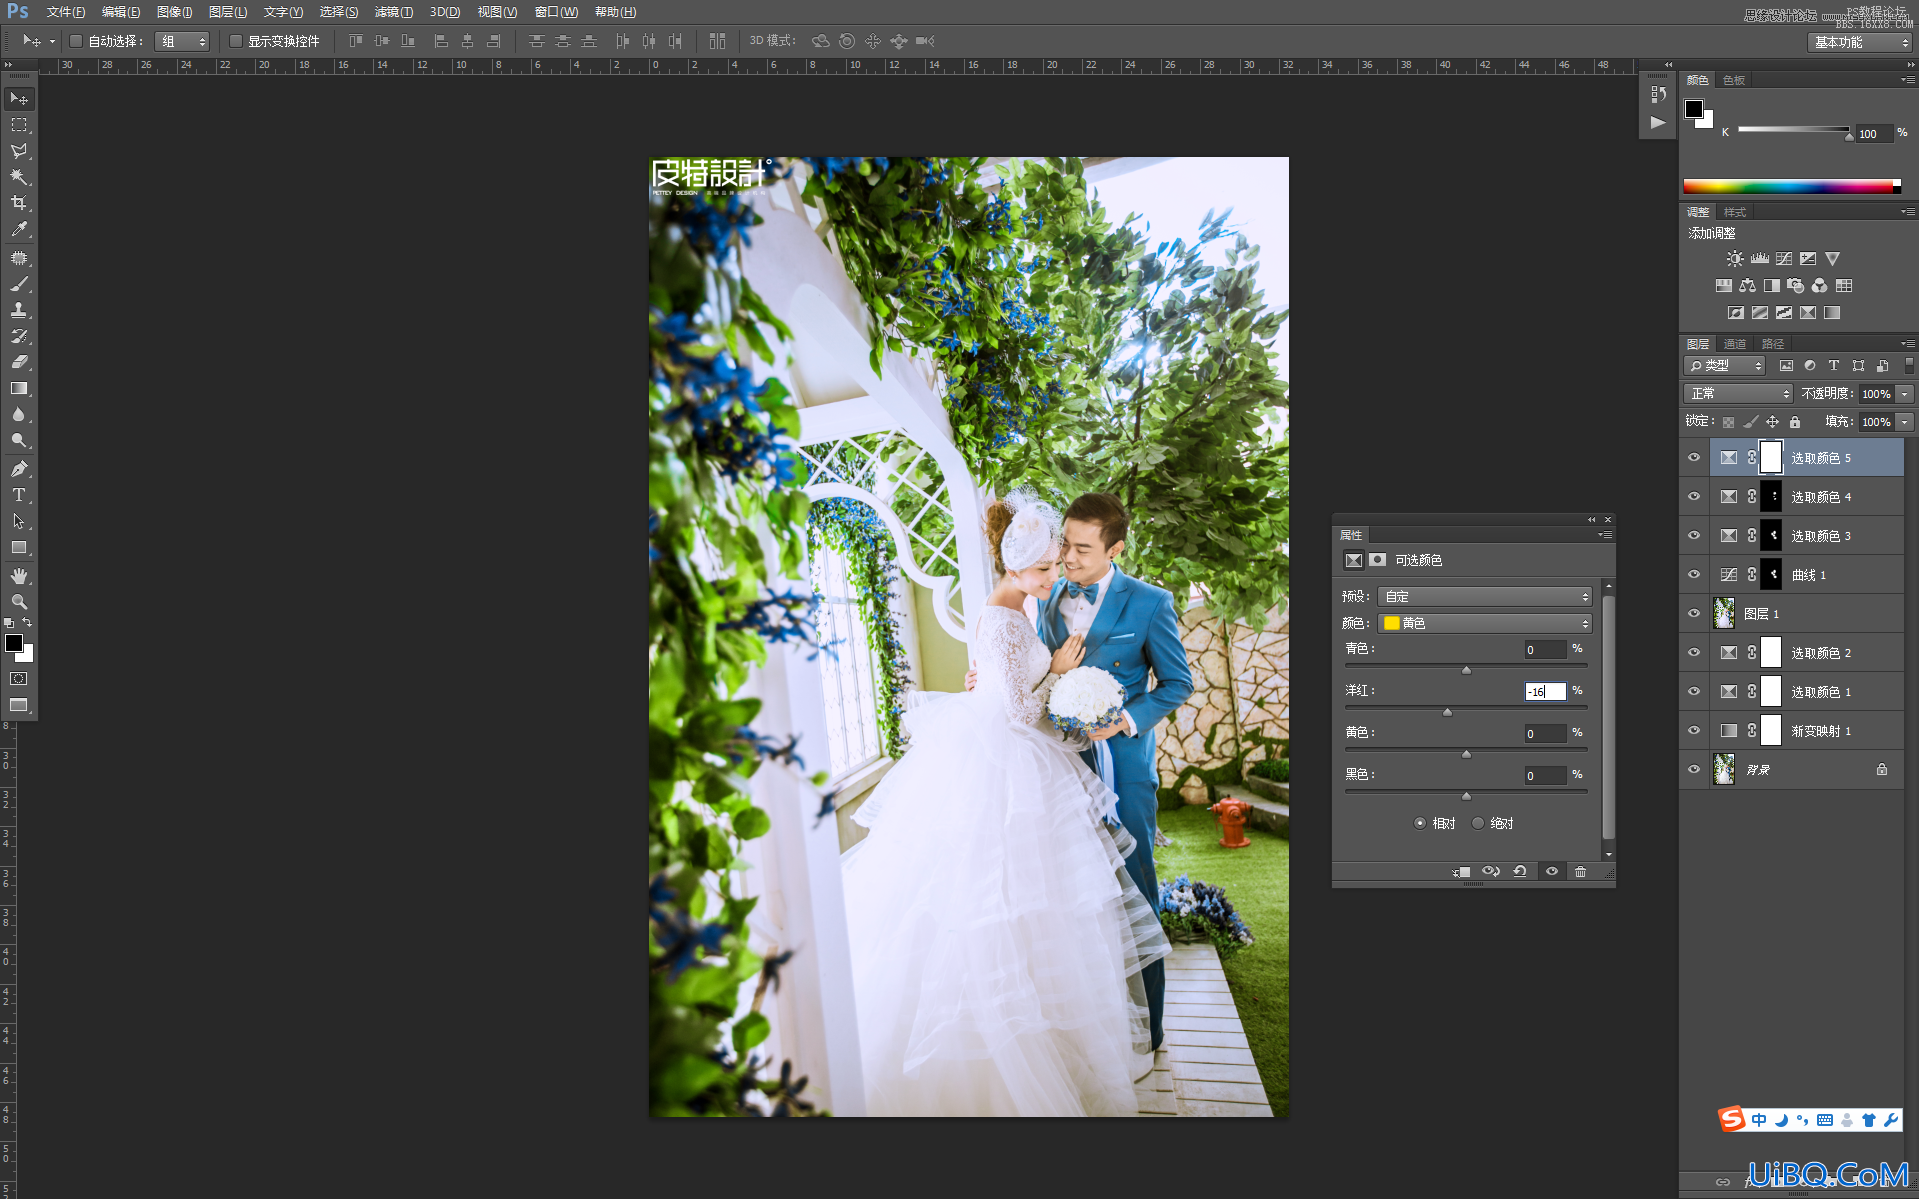Hide the 背景 layer
Viewport: 1919px width, 1199px height.
click(x=1694, y=770)
